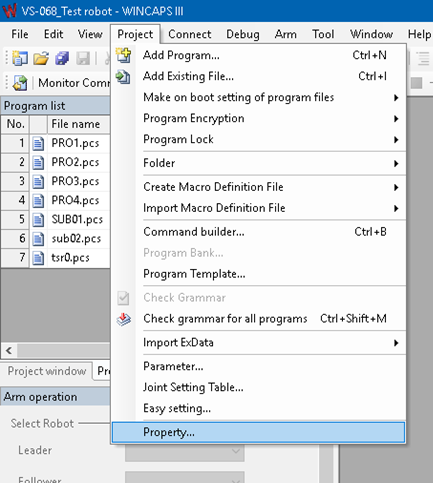The height and width of the screenshot is (483, 433).
Task: Click the Add Program menu icon
Action: point(124,55)
